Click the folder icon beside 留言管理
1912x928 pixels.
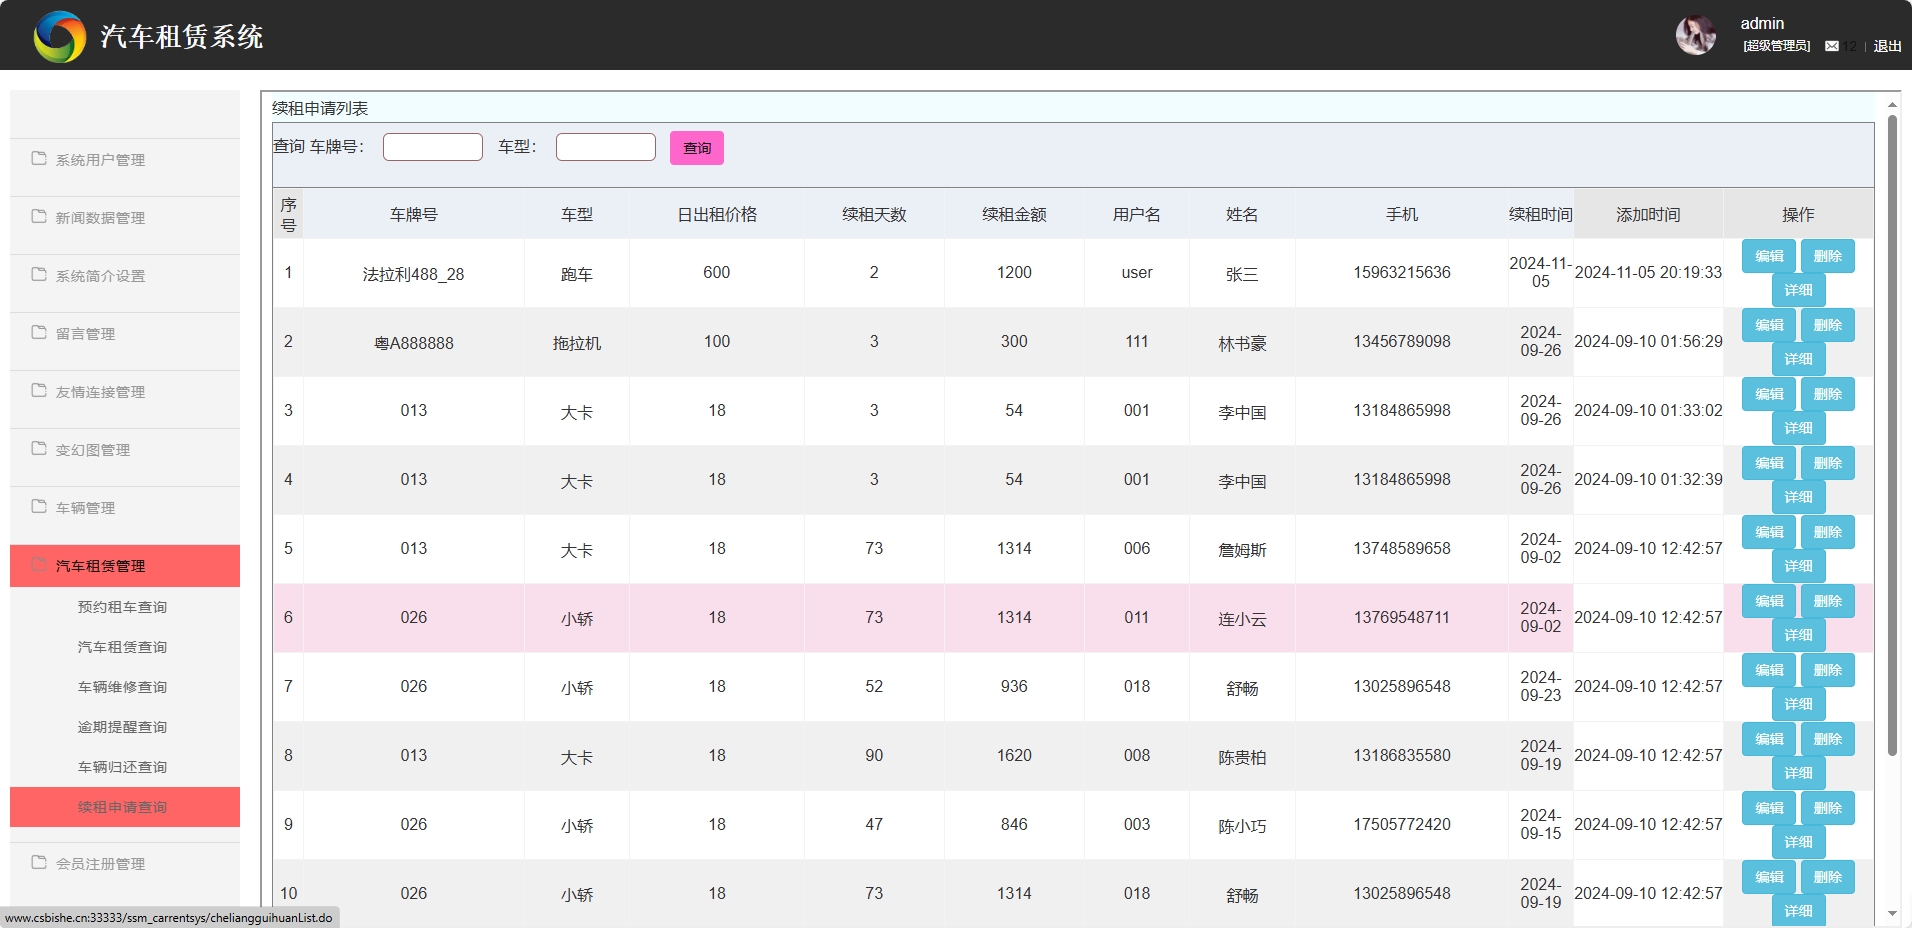38,331
